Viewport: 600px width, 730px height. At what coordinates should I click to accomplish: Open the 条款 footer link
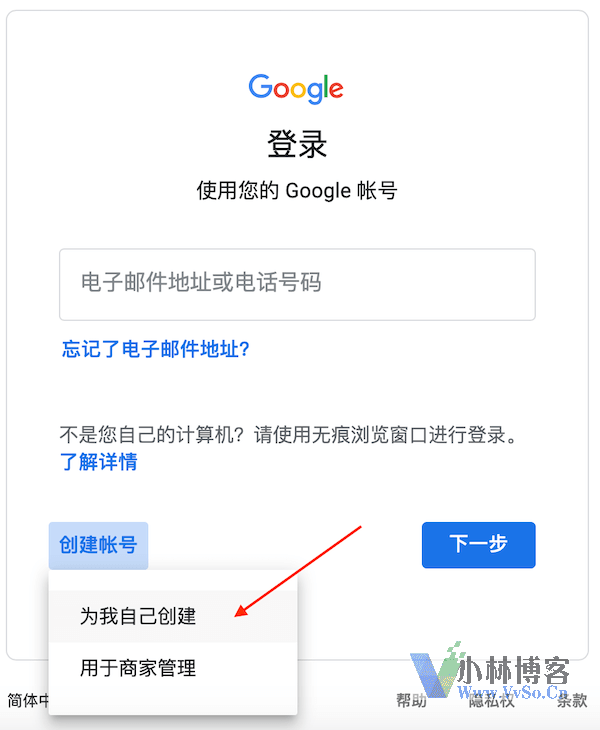pyautogui.click(x=572, y=700)
